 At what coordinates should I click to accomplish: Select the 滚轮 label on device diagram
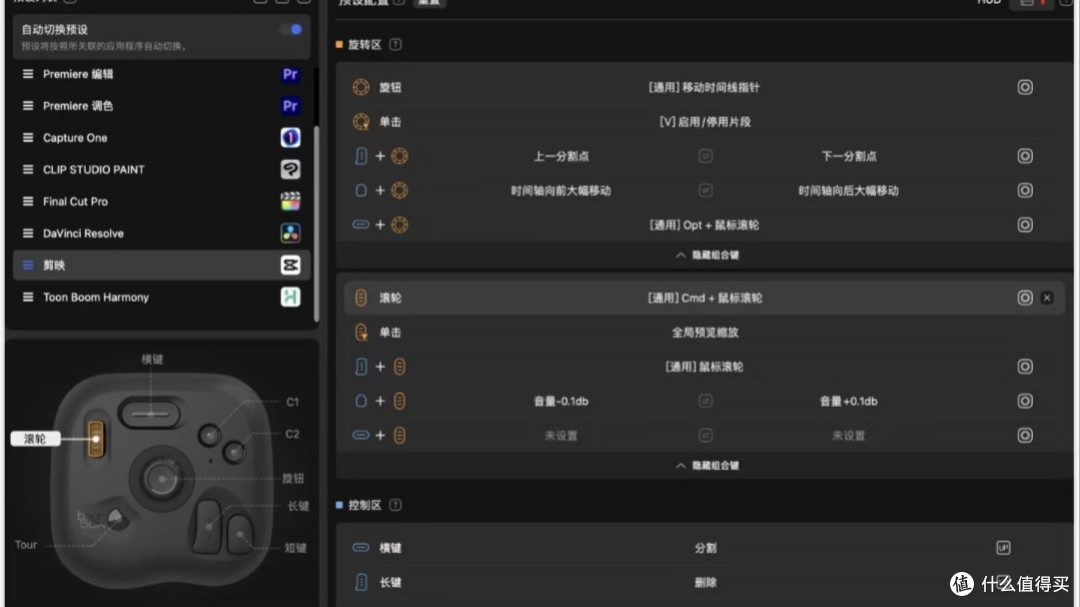36,439
